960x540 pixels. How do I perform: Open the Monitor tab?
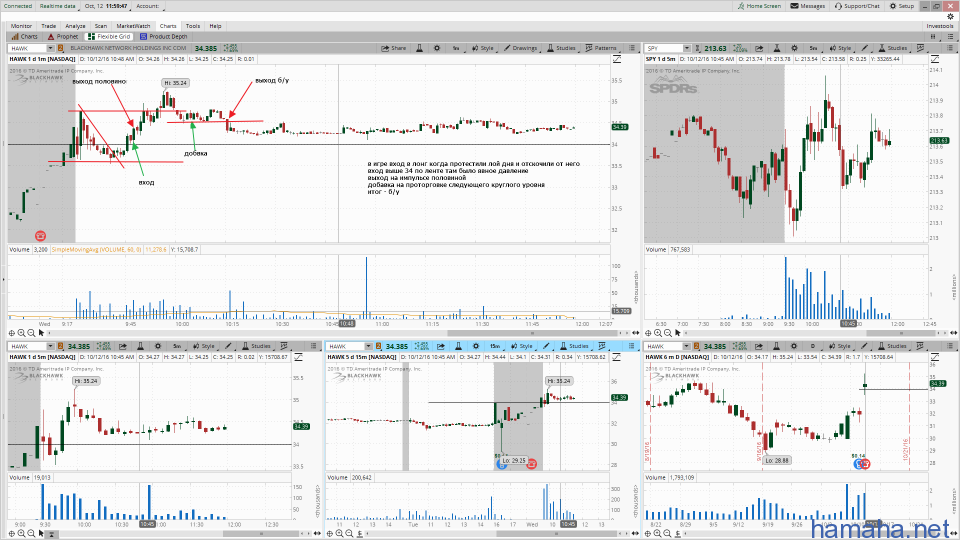point(21,26)
